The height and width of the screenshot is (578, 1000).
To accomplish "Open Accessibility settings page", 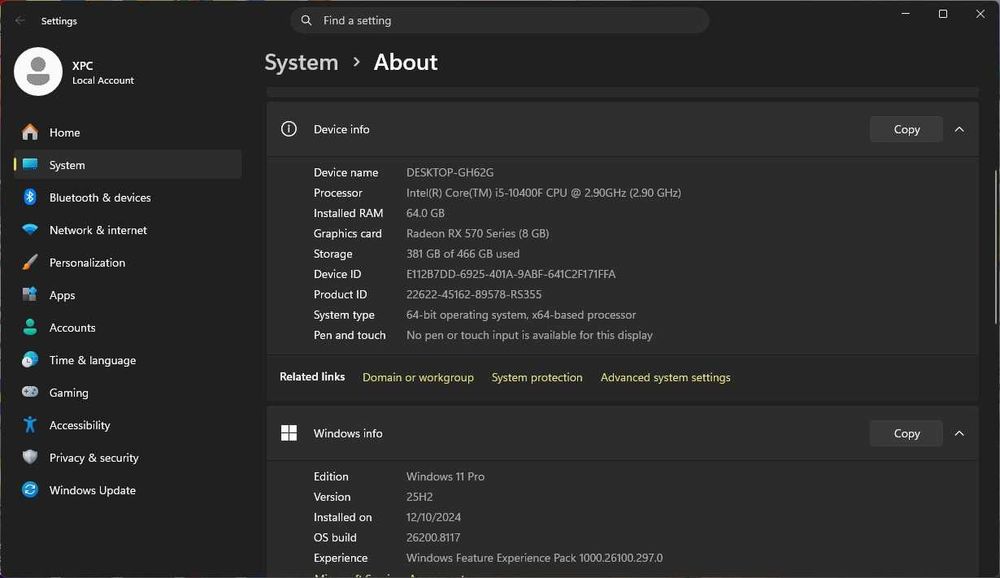I will tap(128, 425).
